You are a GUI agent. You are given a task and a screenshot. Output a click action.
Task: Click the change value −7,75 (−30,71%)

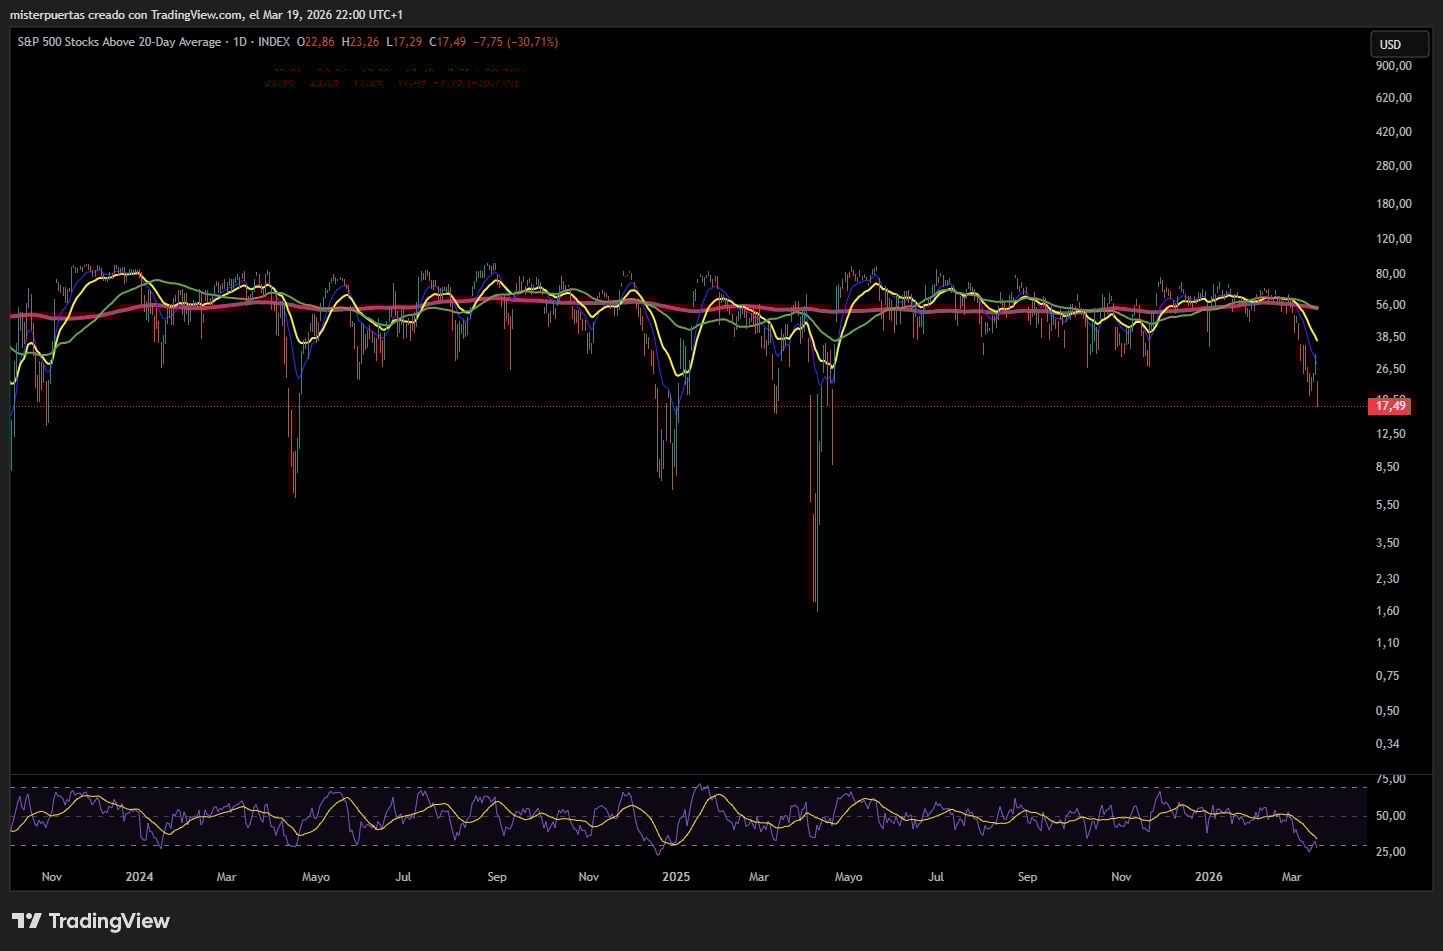[x=516, y=42]
